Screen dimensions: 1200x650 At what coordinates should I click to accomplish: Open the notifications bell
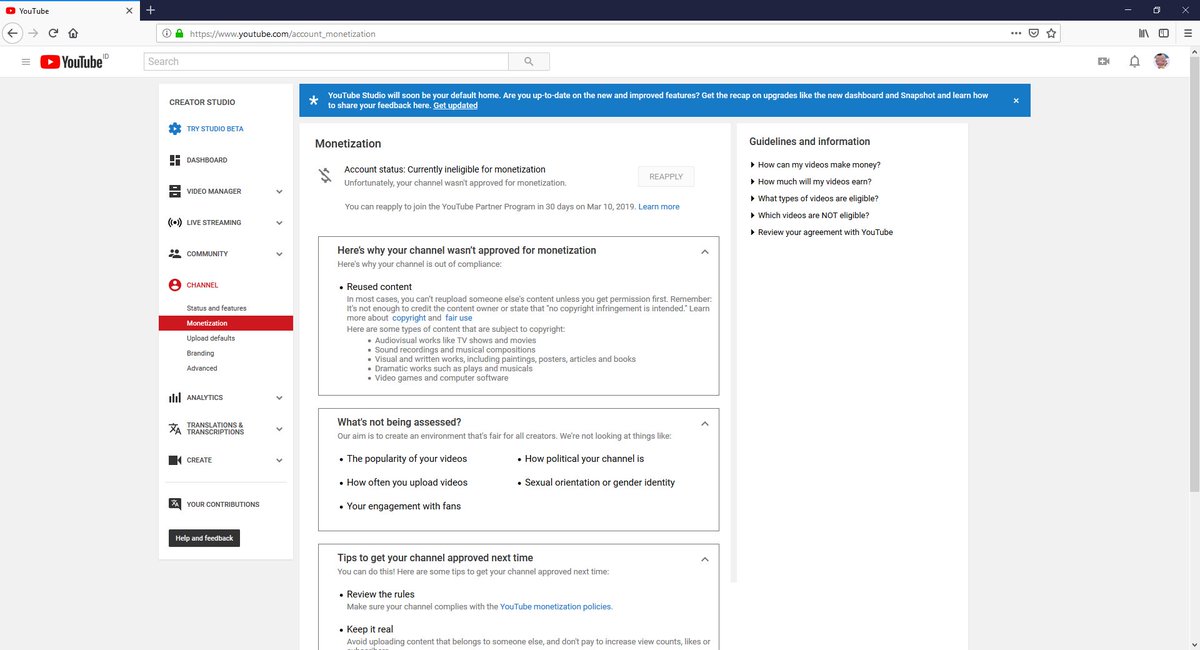[x=1134, y=62]
